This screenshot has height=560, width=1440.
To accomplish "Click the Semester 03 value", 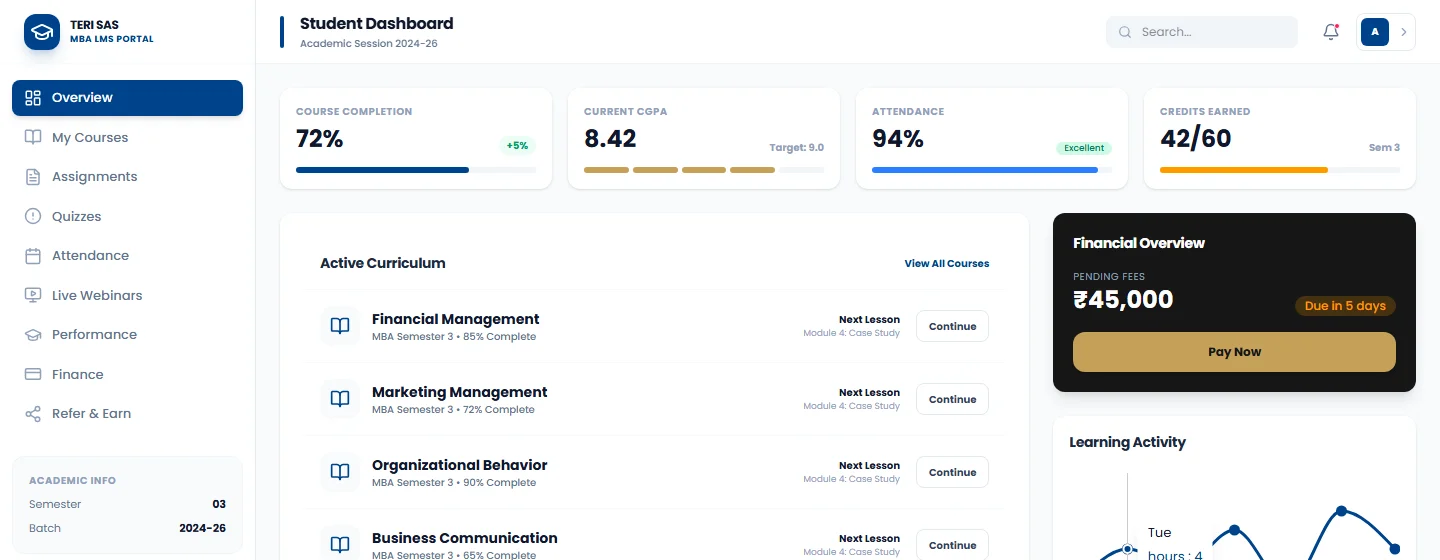I will click(x=219, y=504).
